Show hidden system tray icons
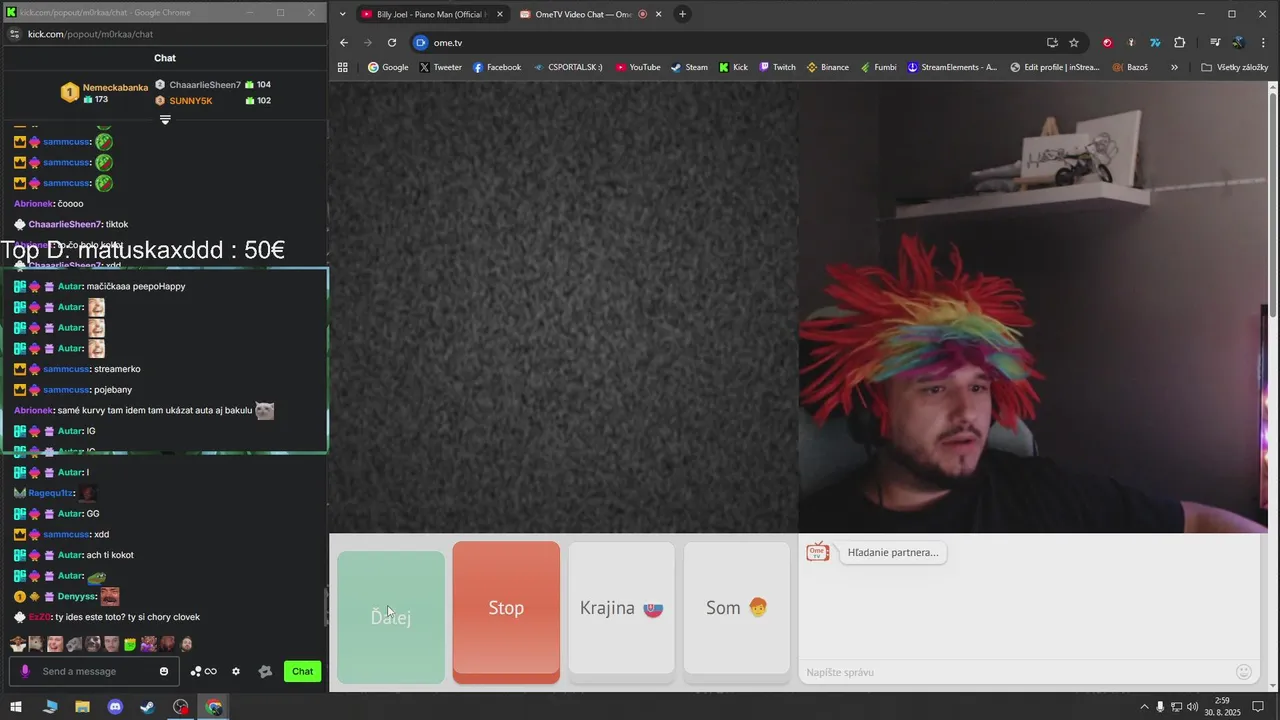Screen dimensions: 1280x720 (x=1144, y=707)
